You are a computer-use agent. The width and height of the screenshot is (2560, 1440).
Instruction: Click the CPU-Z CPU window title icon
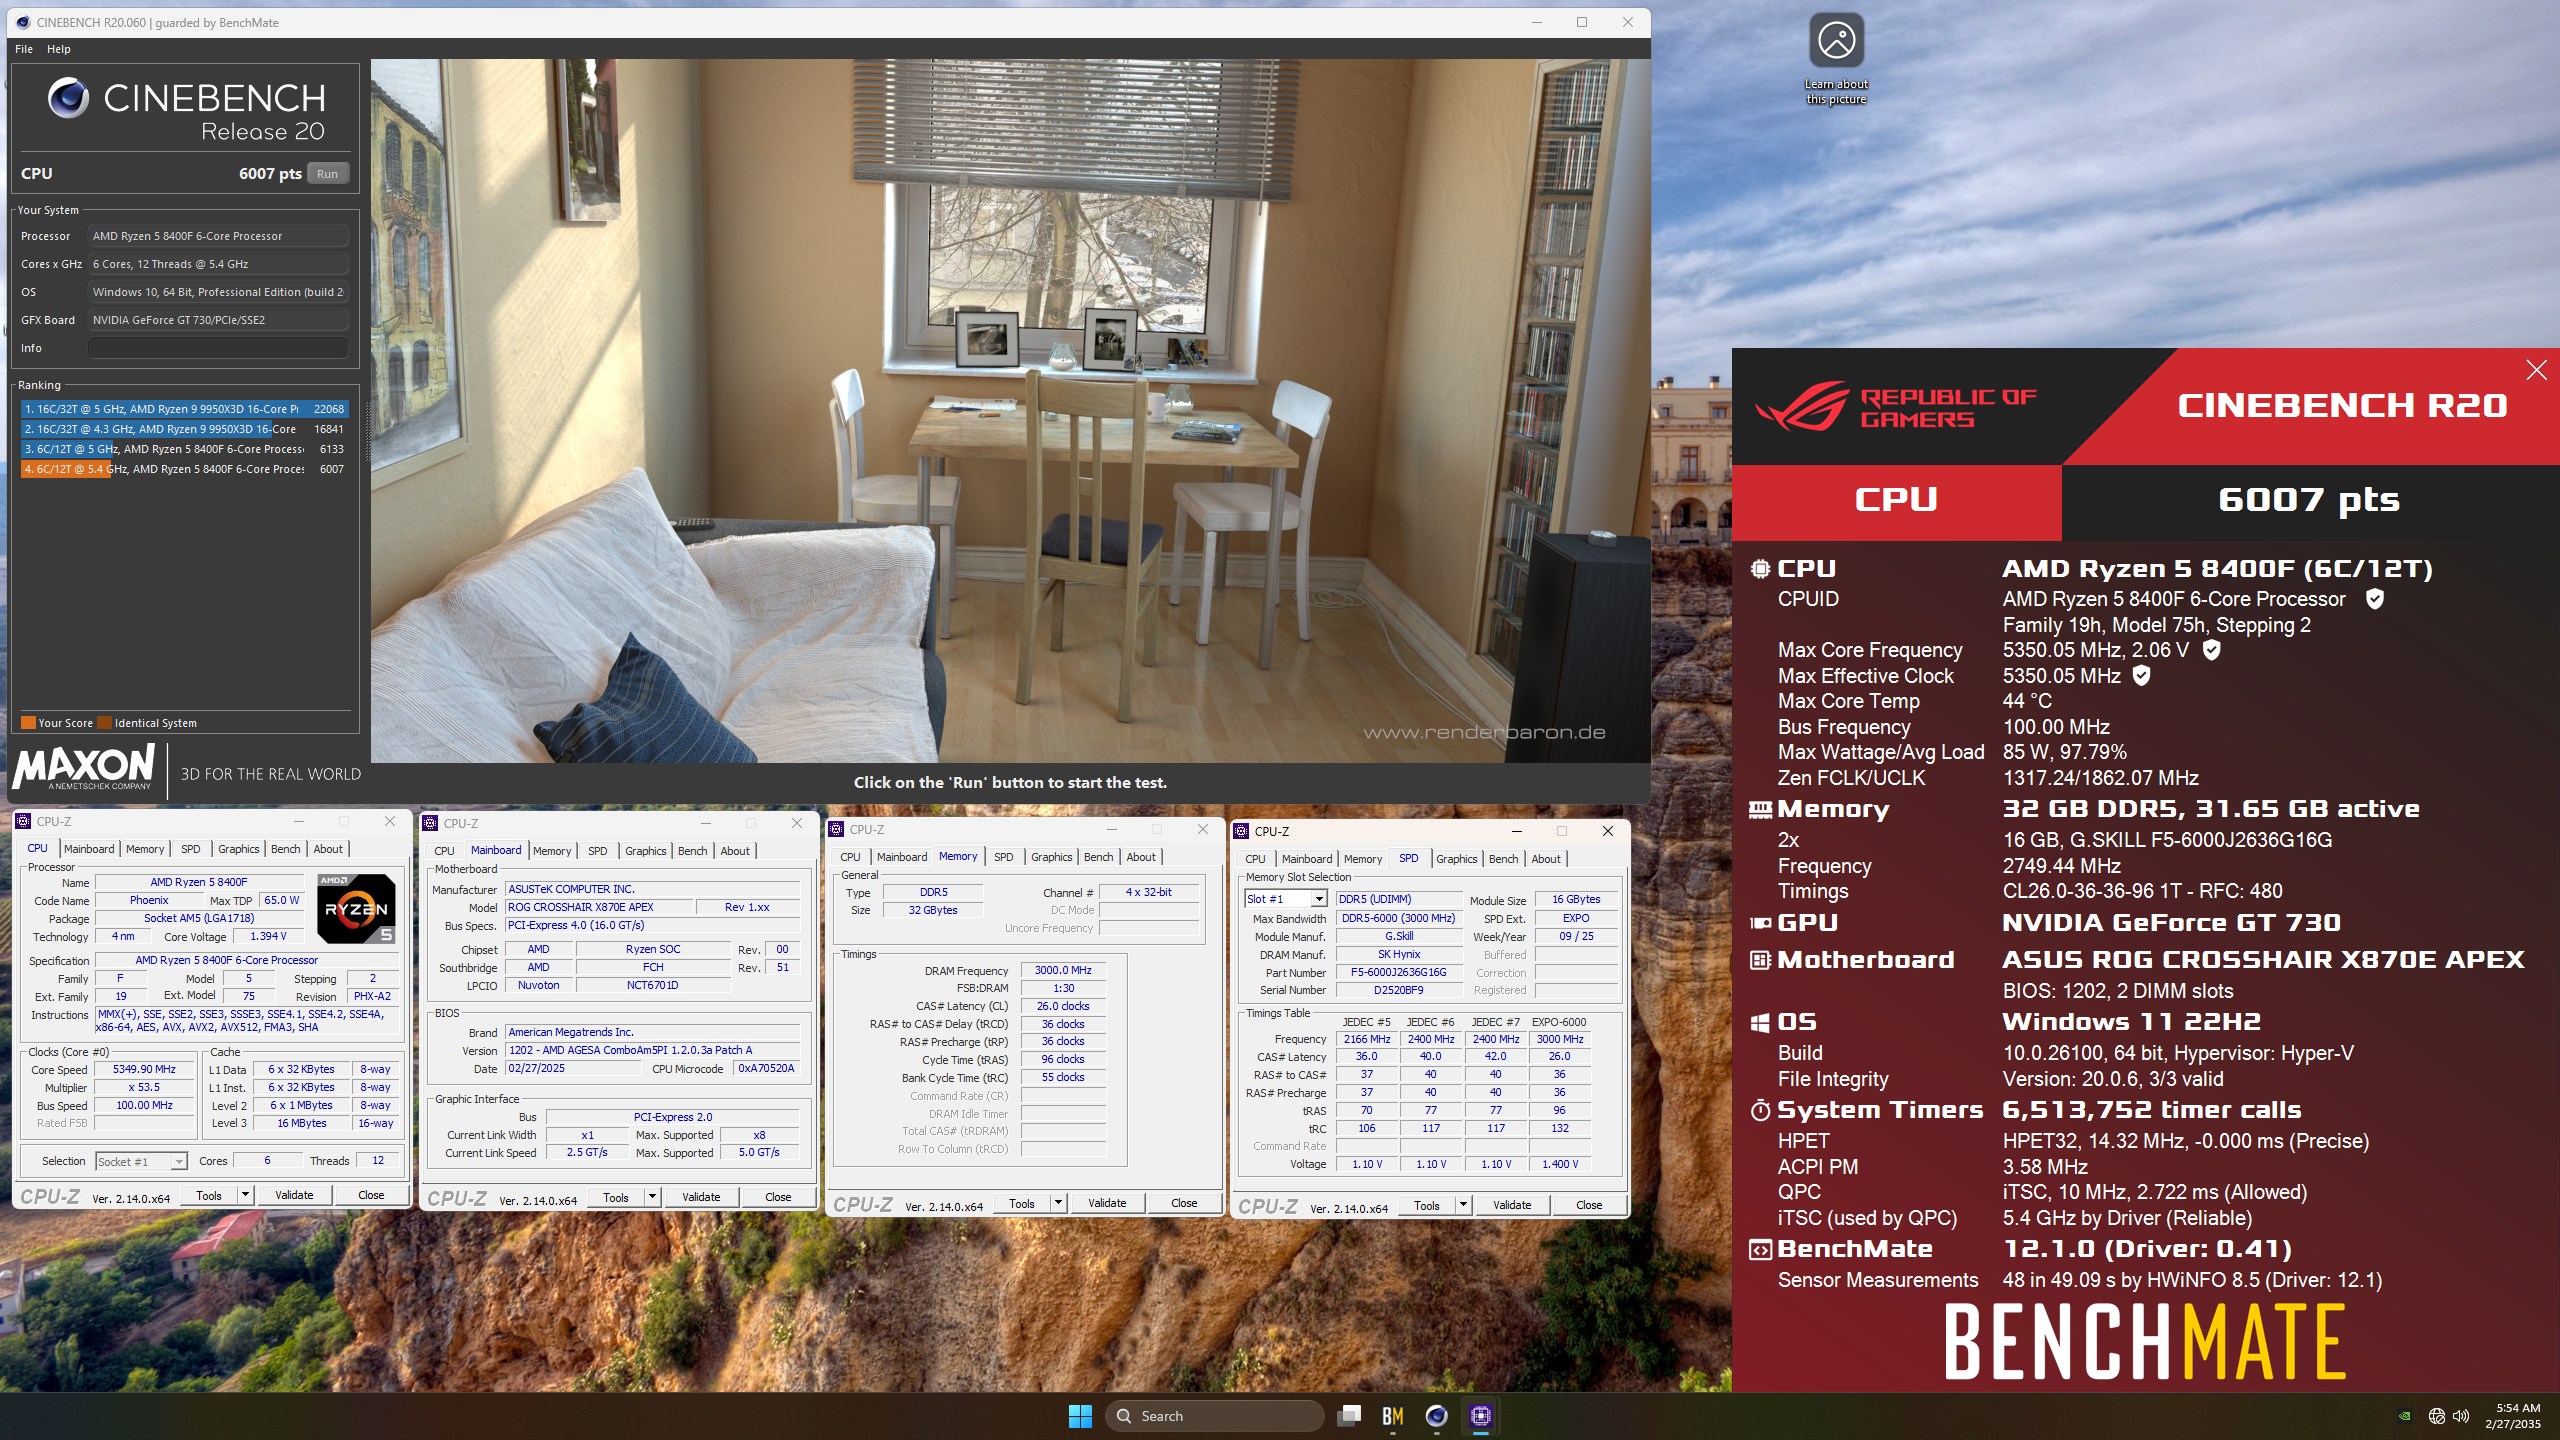point(24,821)
